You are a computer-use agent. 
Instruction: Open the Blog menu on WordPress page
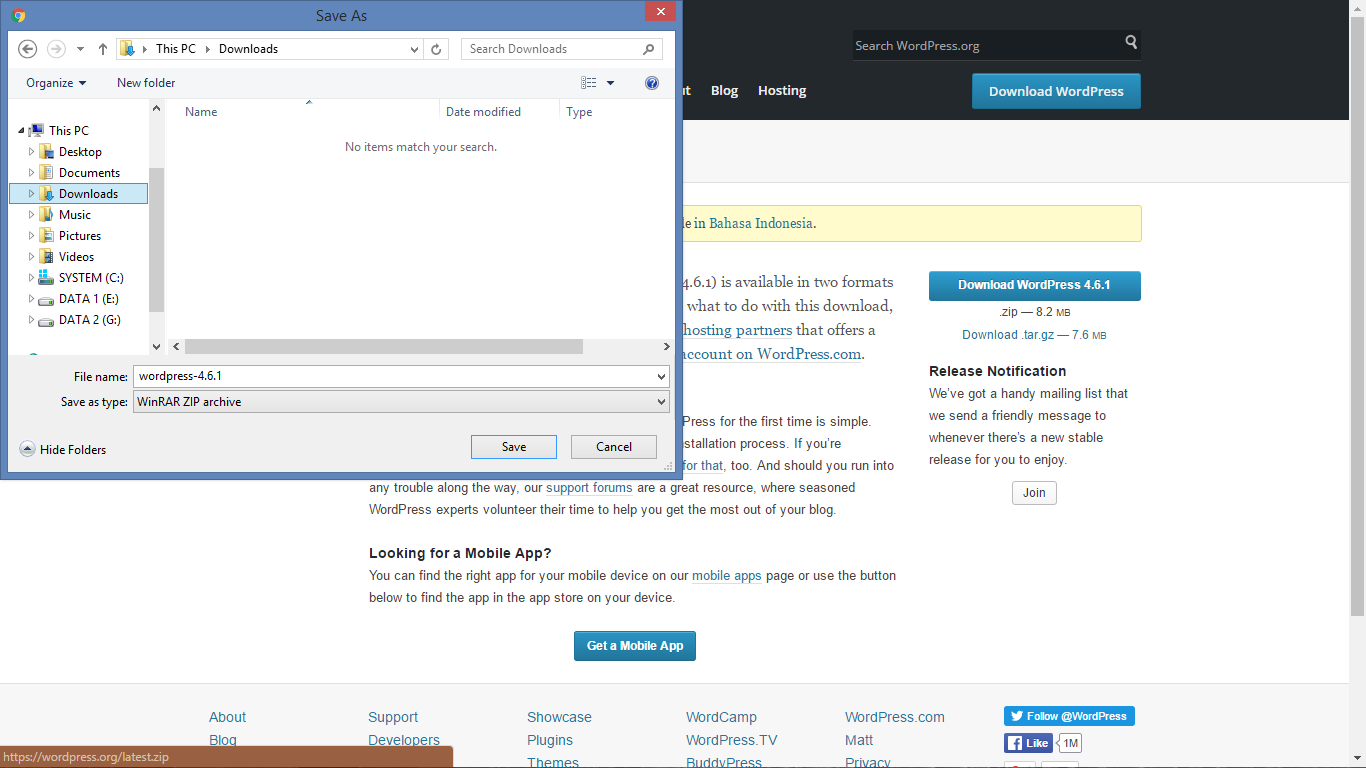pyautogui.click(x=724, y=90)
